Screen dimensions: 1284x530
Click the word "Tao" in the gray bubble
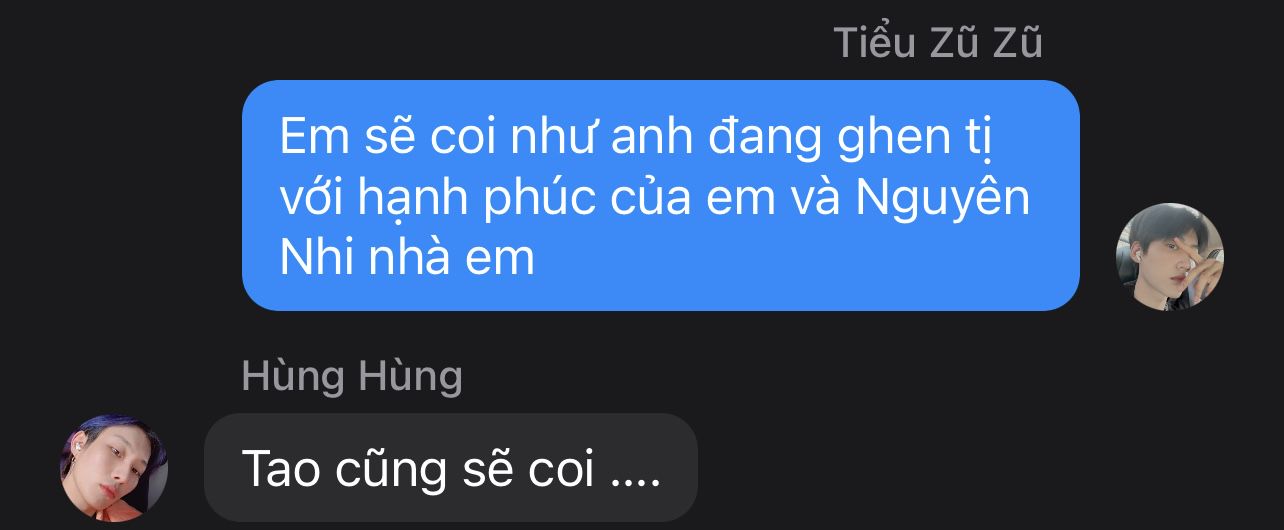pos(280,468)
